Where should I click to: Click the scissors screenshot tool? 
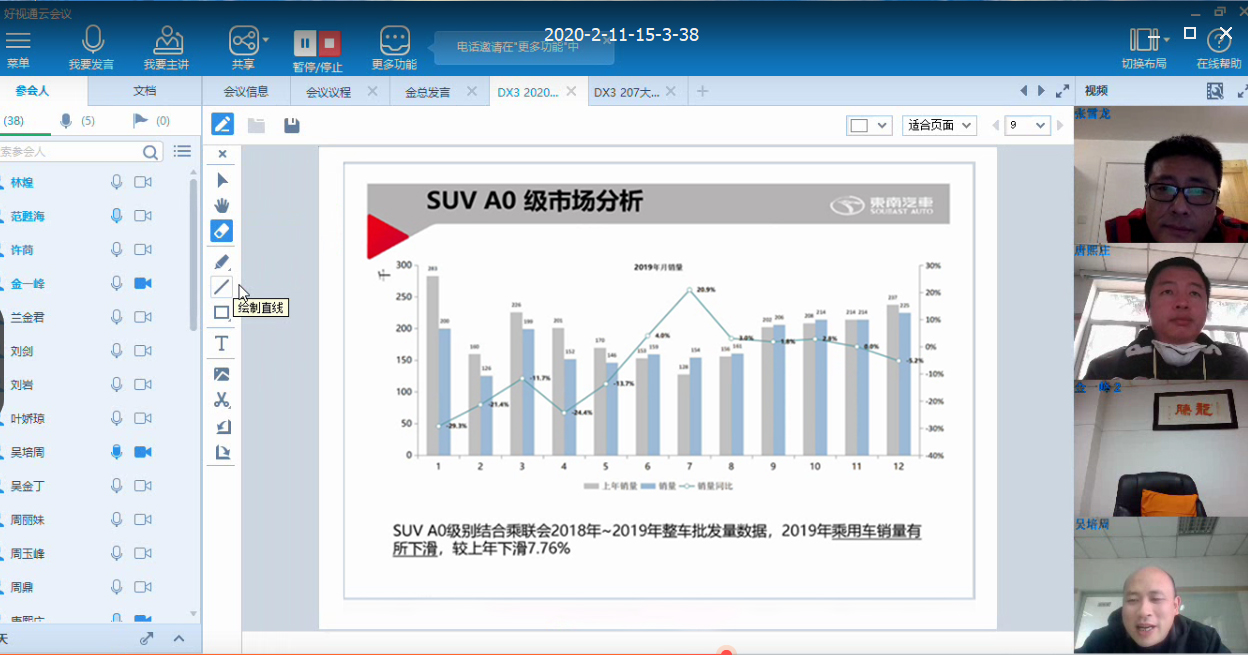(222, 400)
